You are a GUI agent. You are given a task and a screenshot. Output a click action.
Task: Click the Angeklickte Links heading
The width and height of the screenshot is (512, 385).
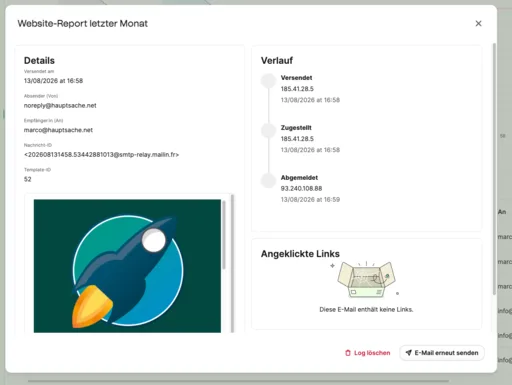300,254
